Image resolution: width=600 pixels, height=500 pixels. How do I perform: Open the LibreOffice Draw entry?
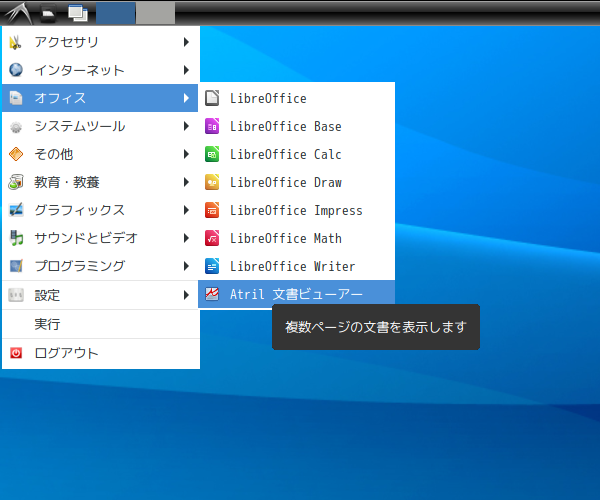pyautogui.click(x=297, y=182)
